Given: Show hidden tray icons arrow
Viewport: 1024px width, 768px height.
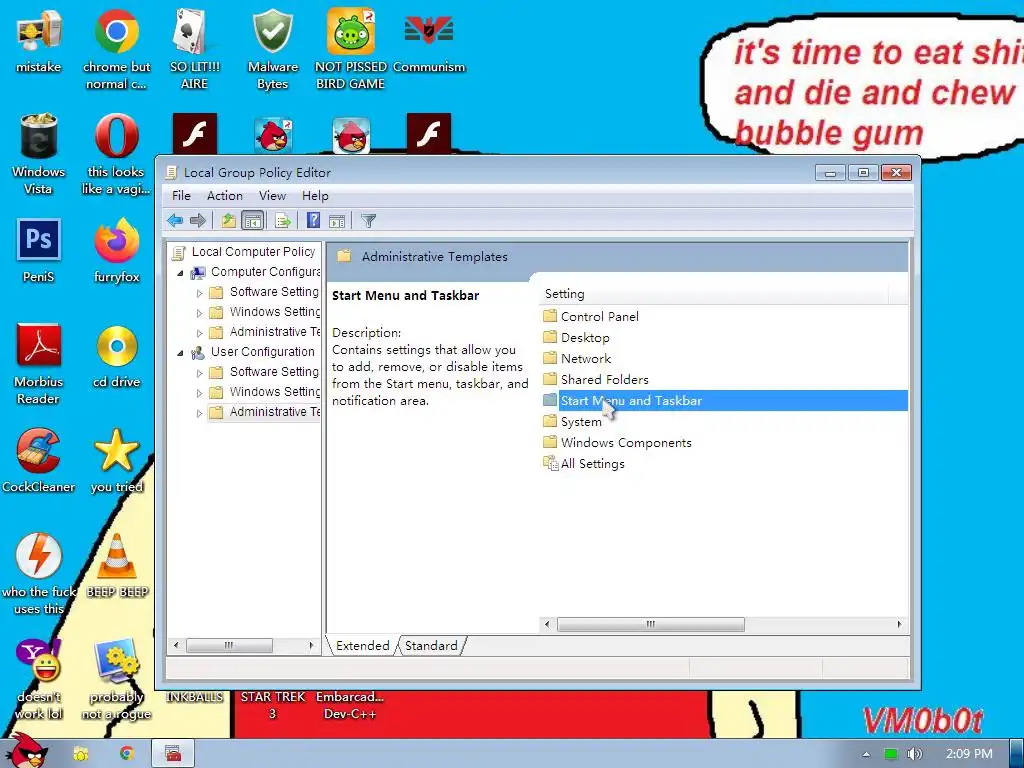Looking at the screenshot, I should coord(867,754).
